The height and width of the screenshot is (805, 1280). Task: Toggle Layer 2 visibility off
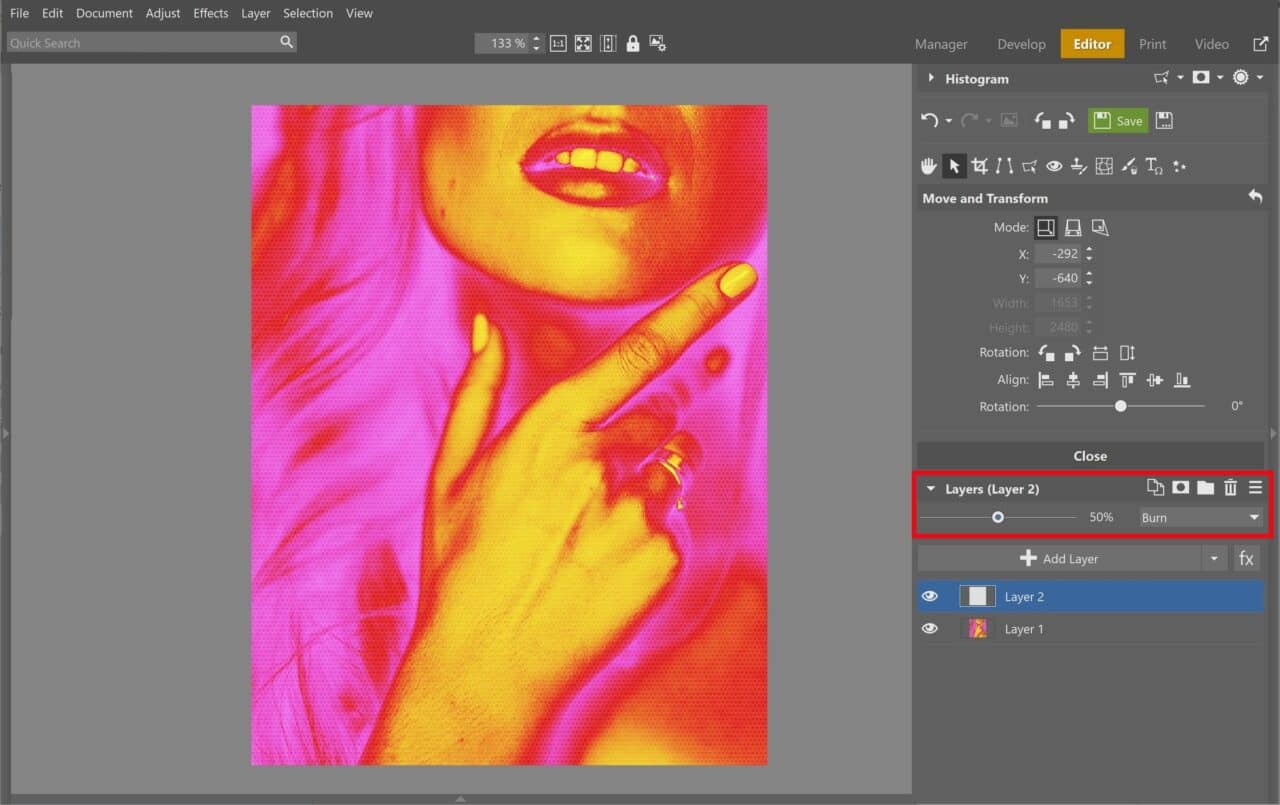pos(930,596)
